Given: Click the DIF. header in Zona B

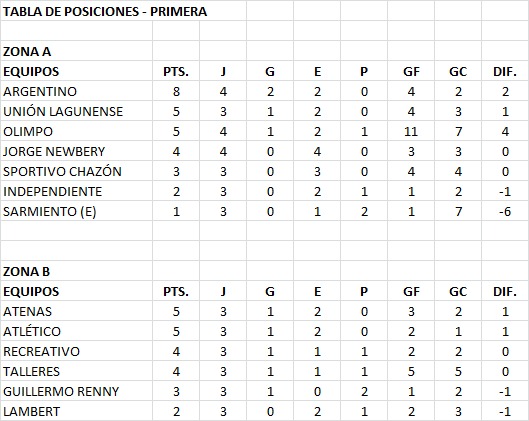Looking at the screenshot, I should pyautogui.click(x=505, y=291).
